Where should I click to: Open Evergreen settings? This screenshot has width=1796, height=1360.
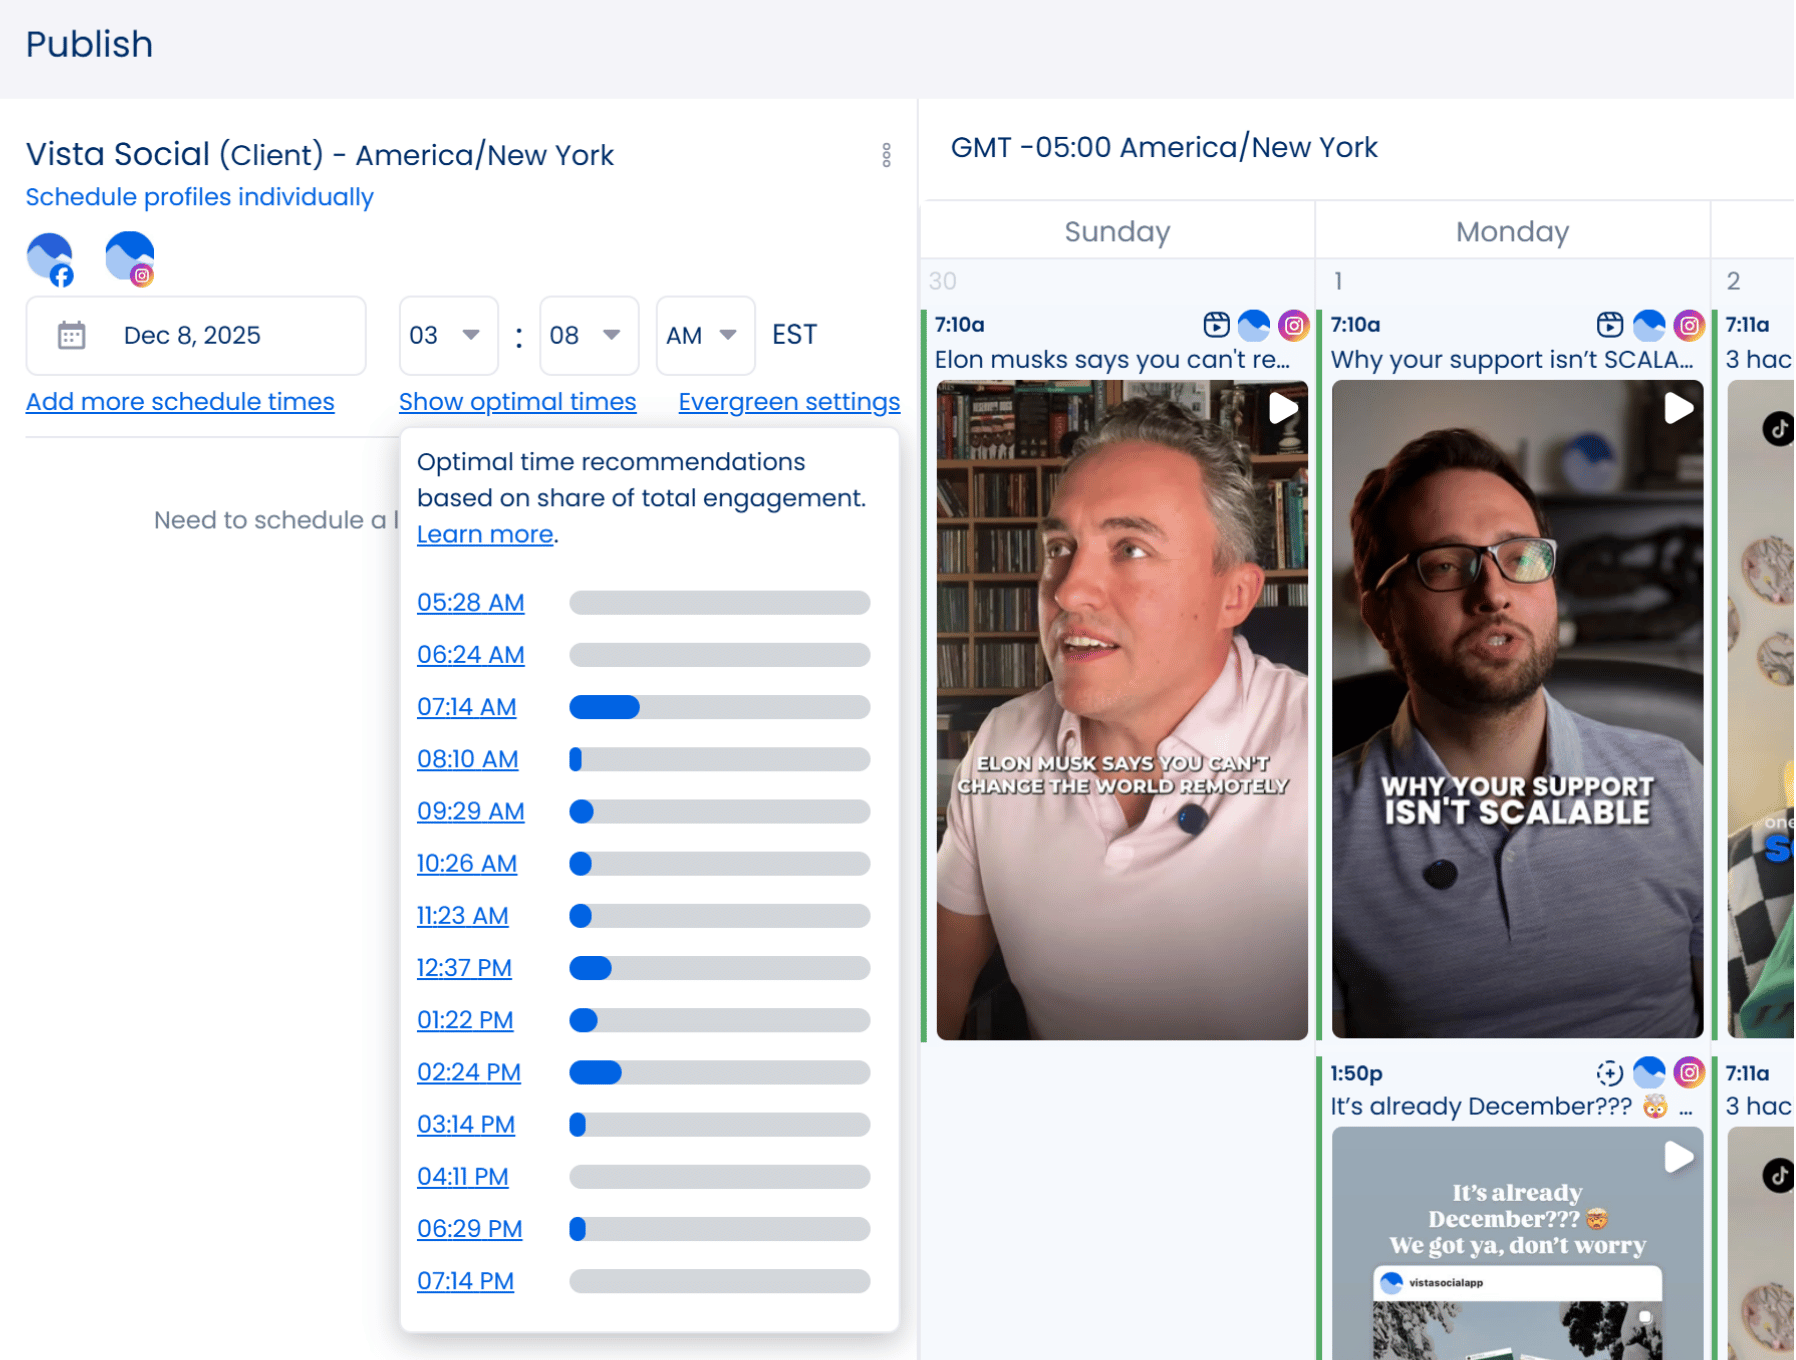(x=788, y=402)
